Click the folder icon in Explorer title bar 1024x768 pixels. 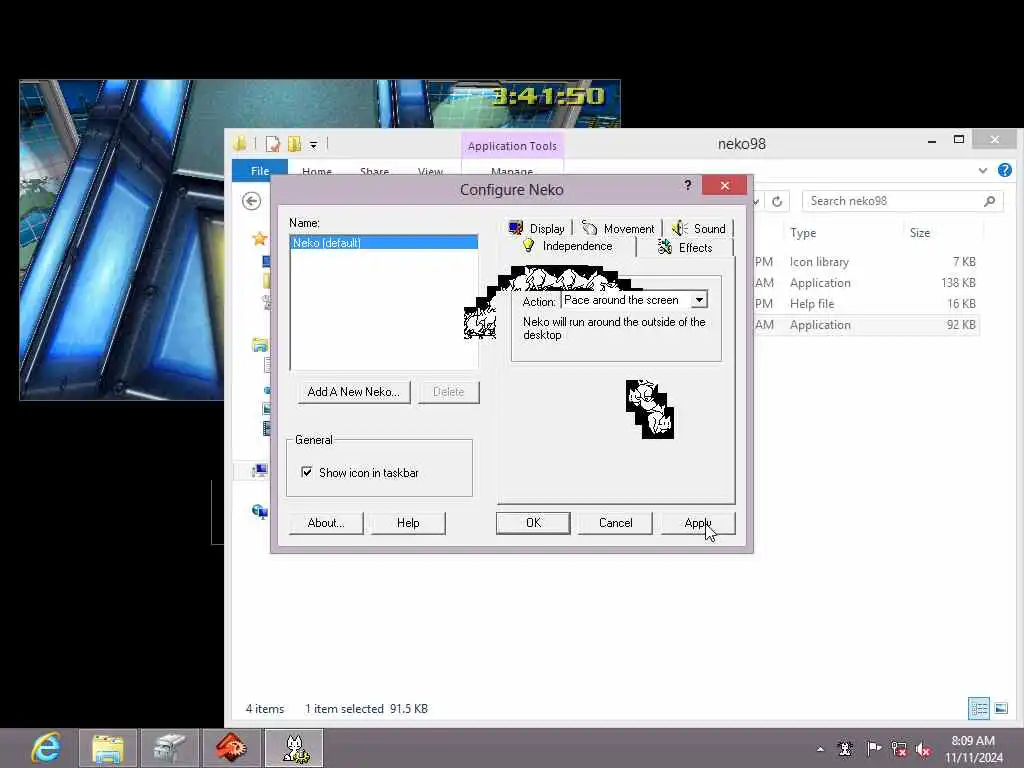click(x=240, y=143)
